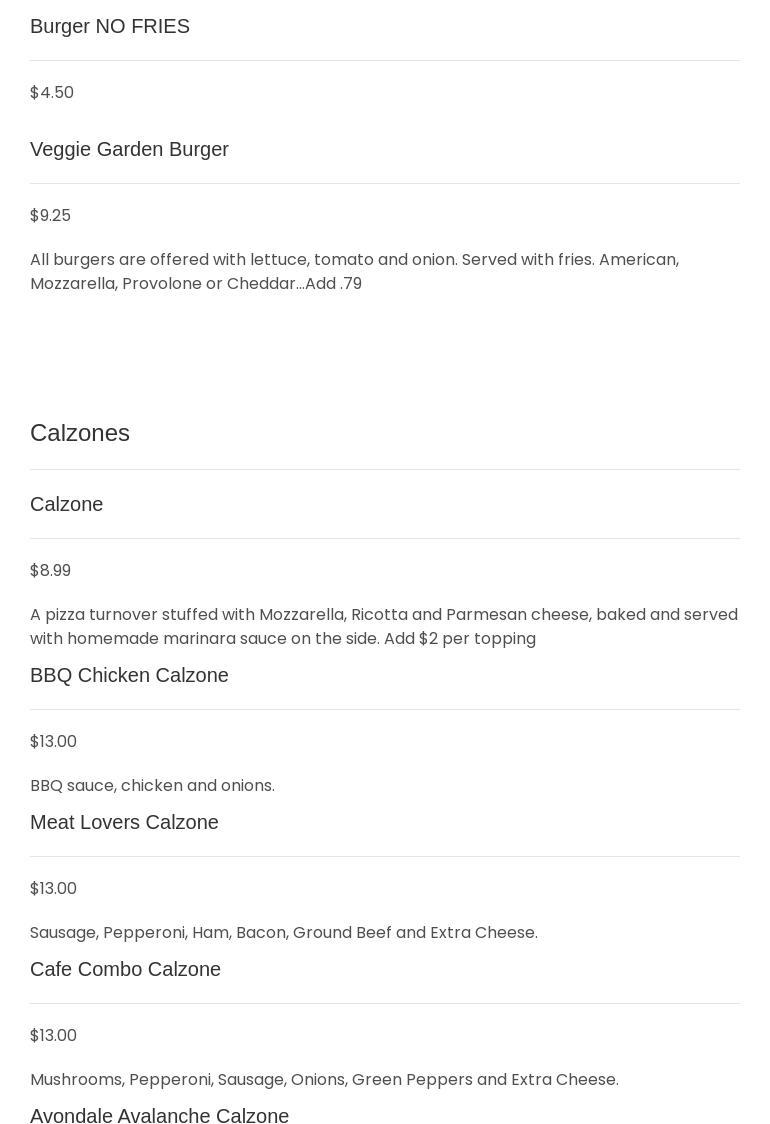Click the BBQ Chicken Calzone $13.00 price
The height and width of the screenshot is (1124, 770).
click(x=53, y=741)
